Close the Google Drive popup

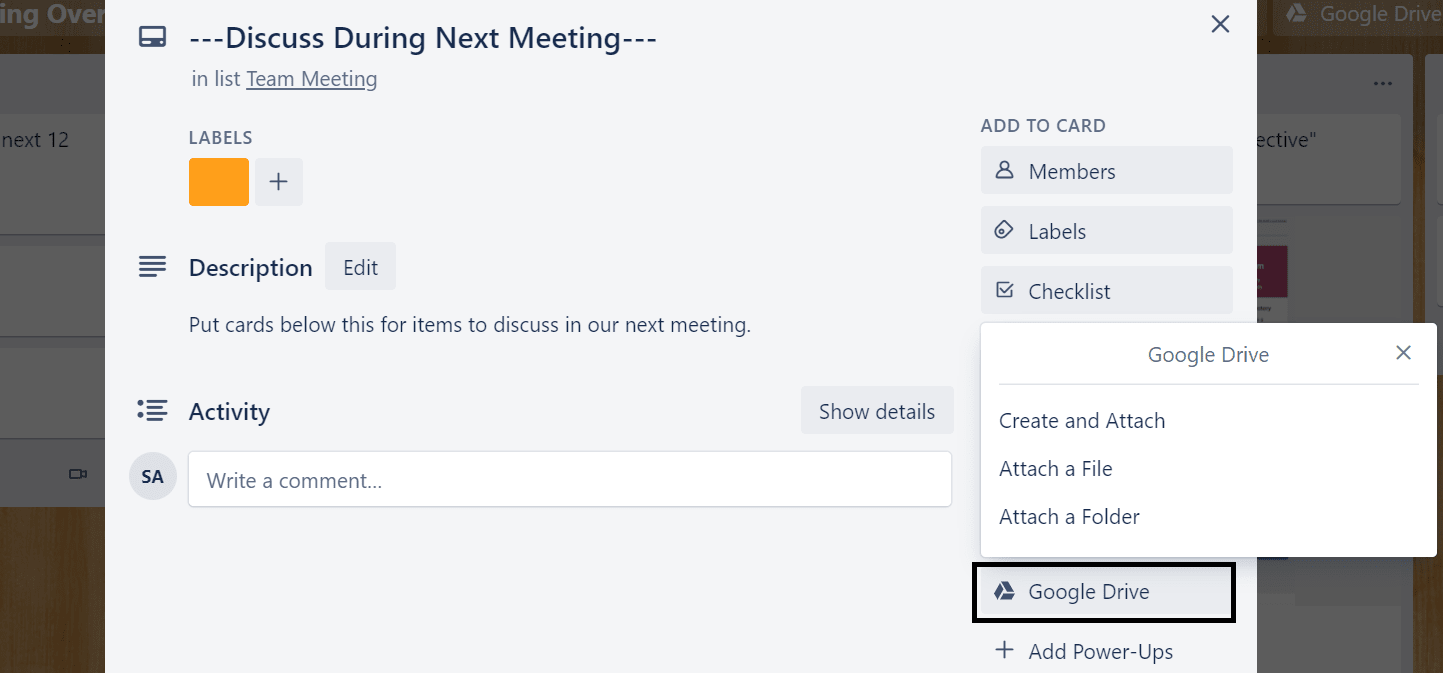pos(1404,353)
